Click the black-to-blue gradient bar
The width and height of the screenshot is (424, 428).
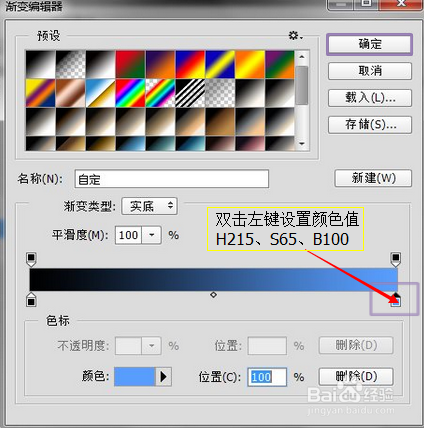tap(213, 279)
